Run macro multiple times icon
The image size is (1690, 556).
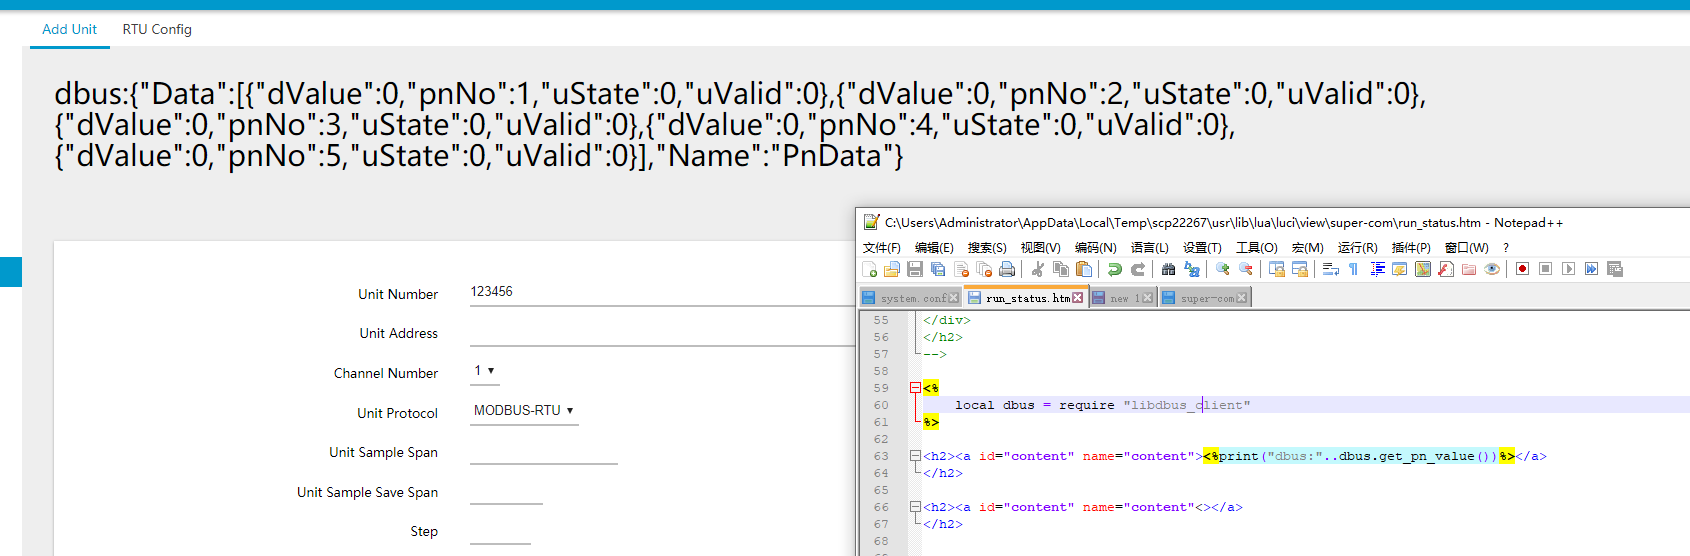coord(1591,269)
